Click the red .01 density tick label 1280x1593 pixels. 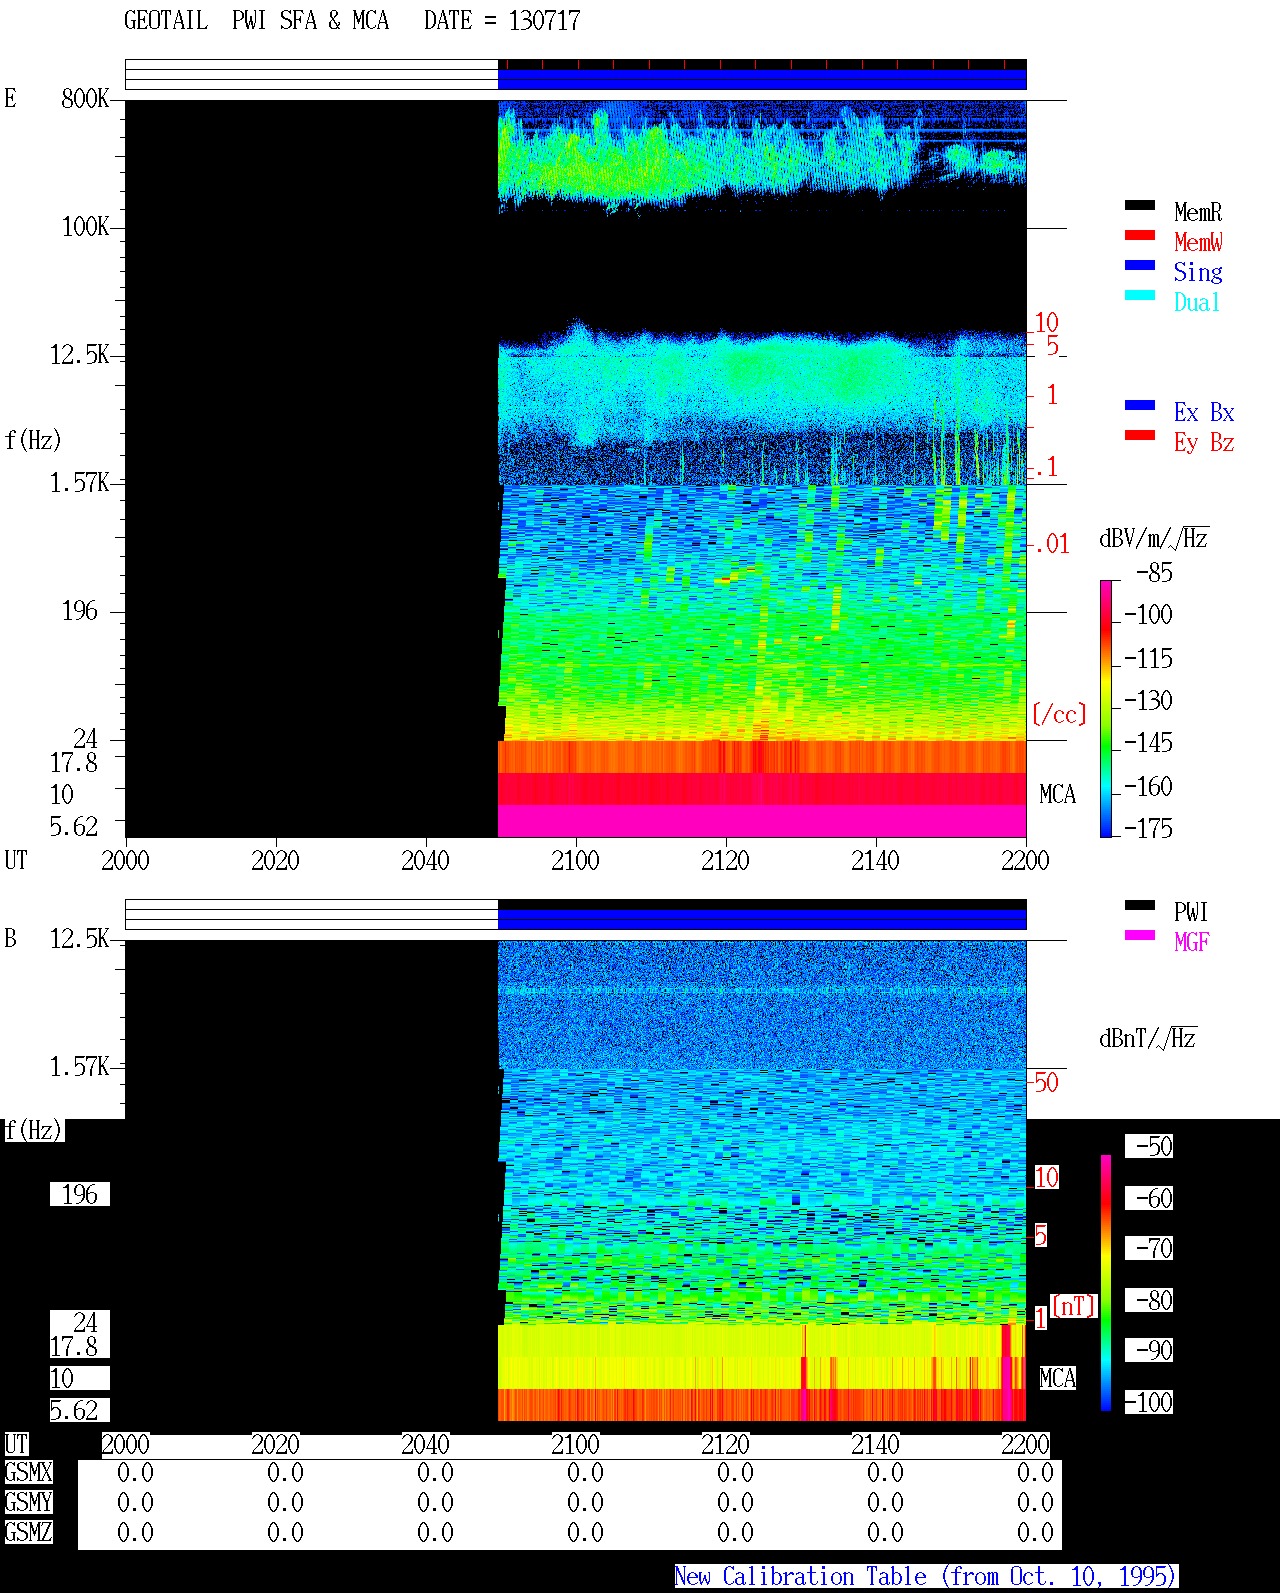tap(1051, 545)
